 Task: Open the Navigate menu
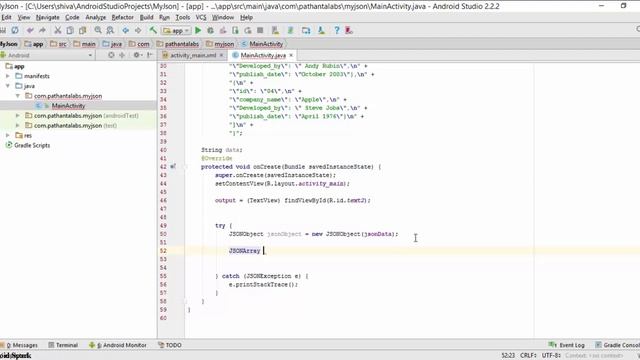(x=48, y=17)
